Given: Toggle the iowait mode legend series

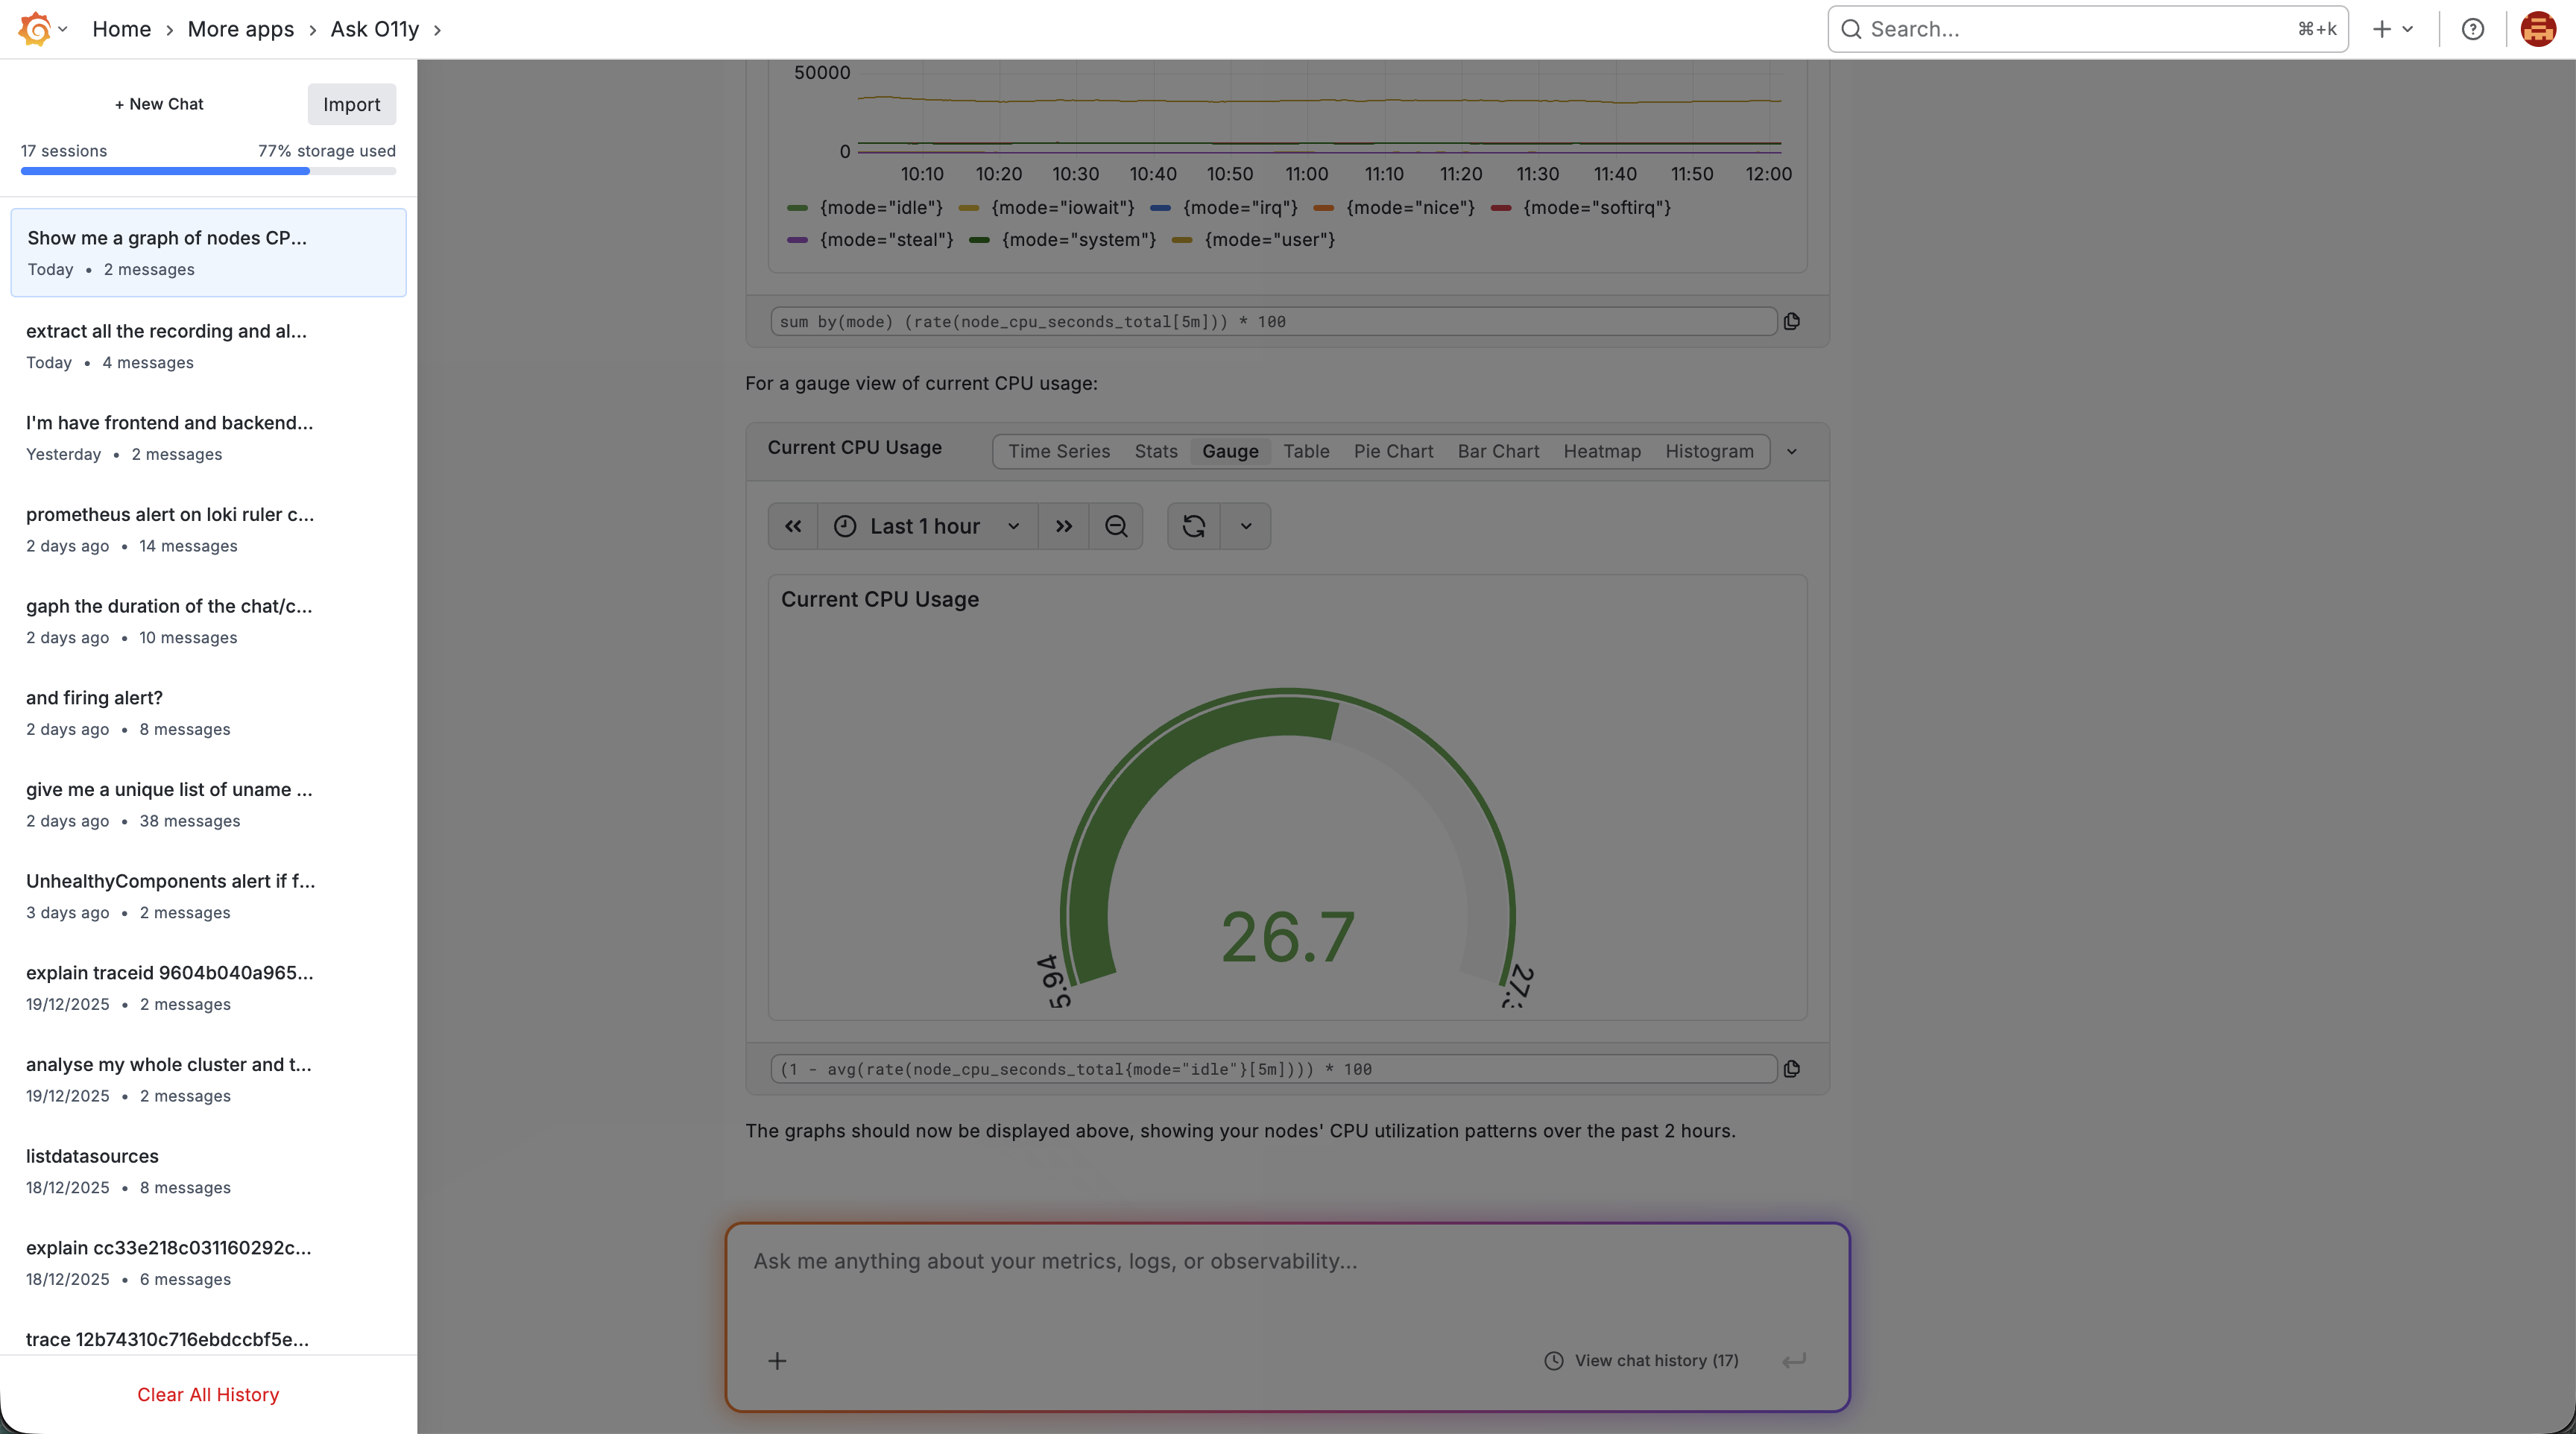Looking at the screenshot, I should tap(1062, 207).
